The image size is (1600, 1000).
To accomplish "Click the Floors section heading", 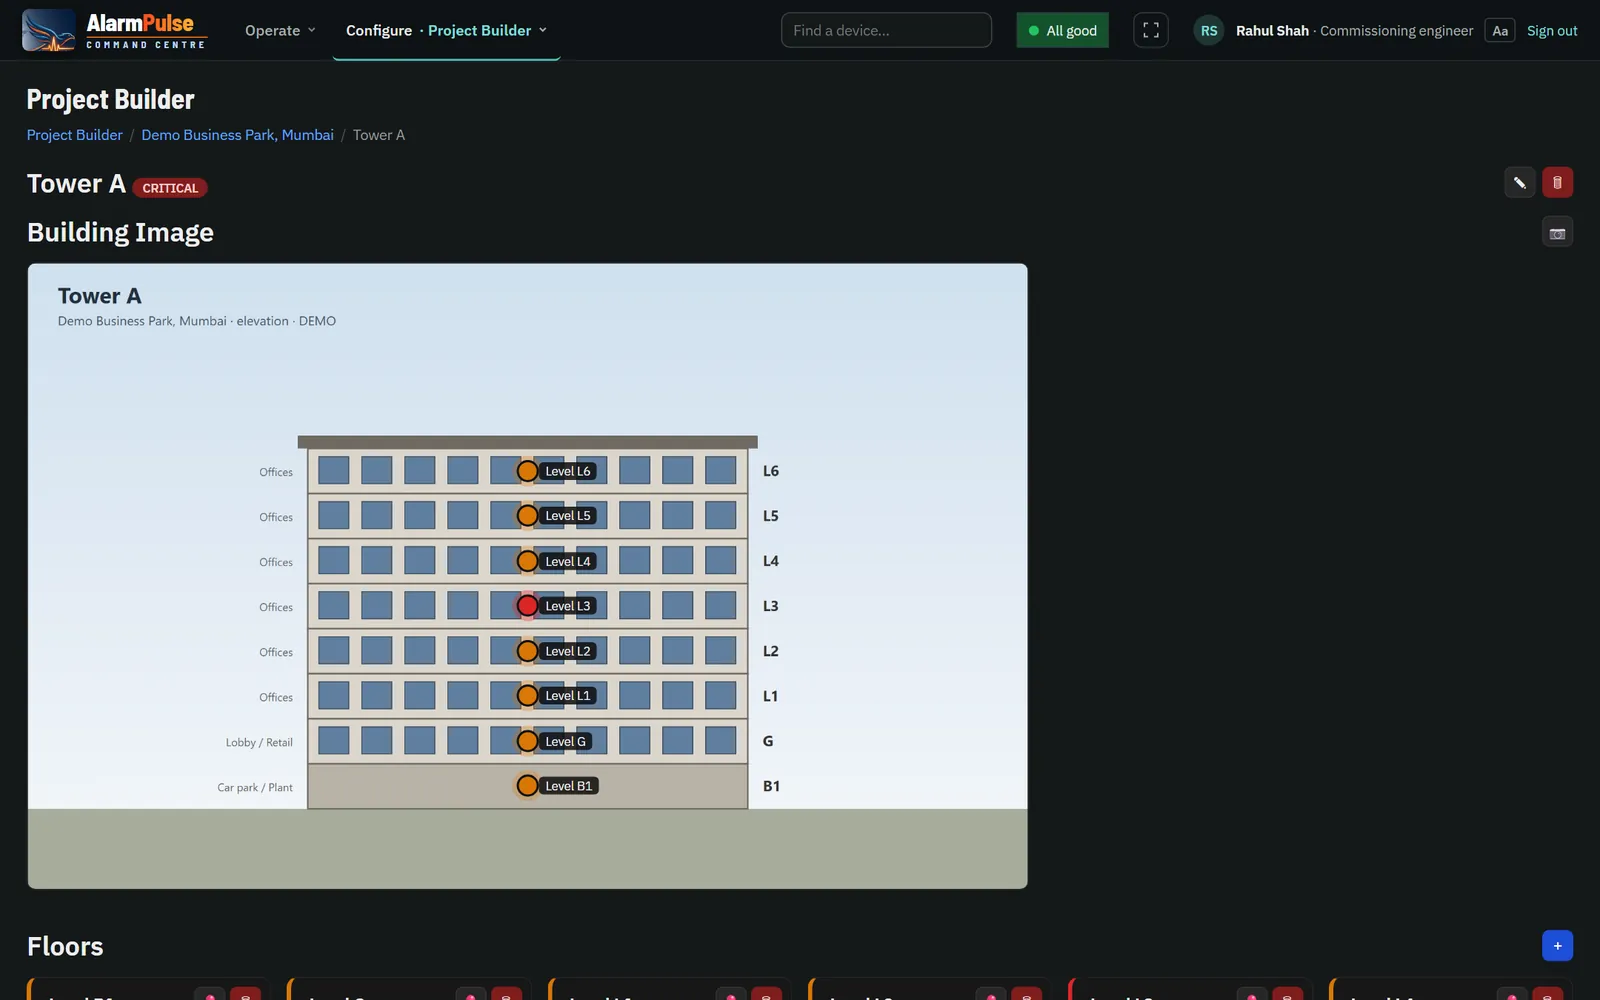I will click(x=65, y=946).
